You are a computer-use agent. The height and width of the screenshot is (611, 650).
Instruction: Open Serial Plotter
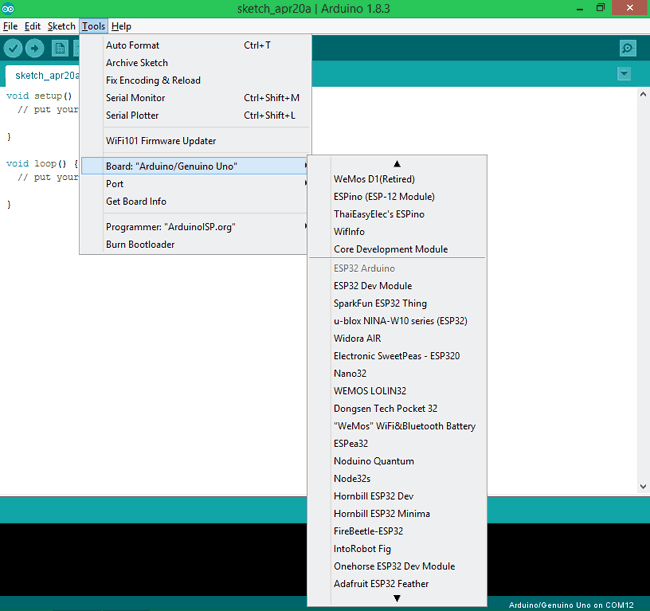coord(195,115)
